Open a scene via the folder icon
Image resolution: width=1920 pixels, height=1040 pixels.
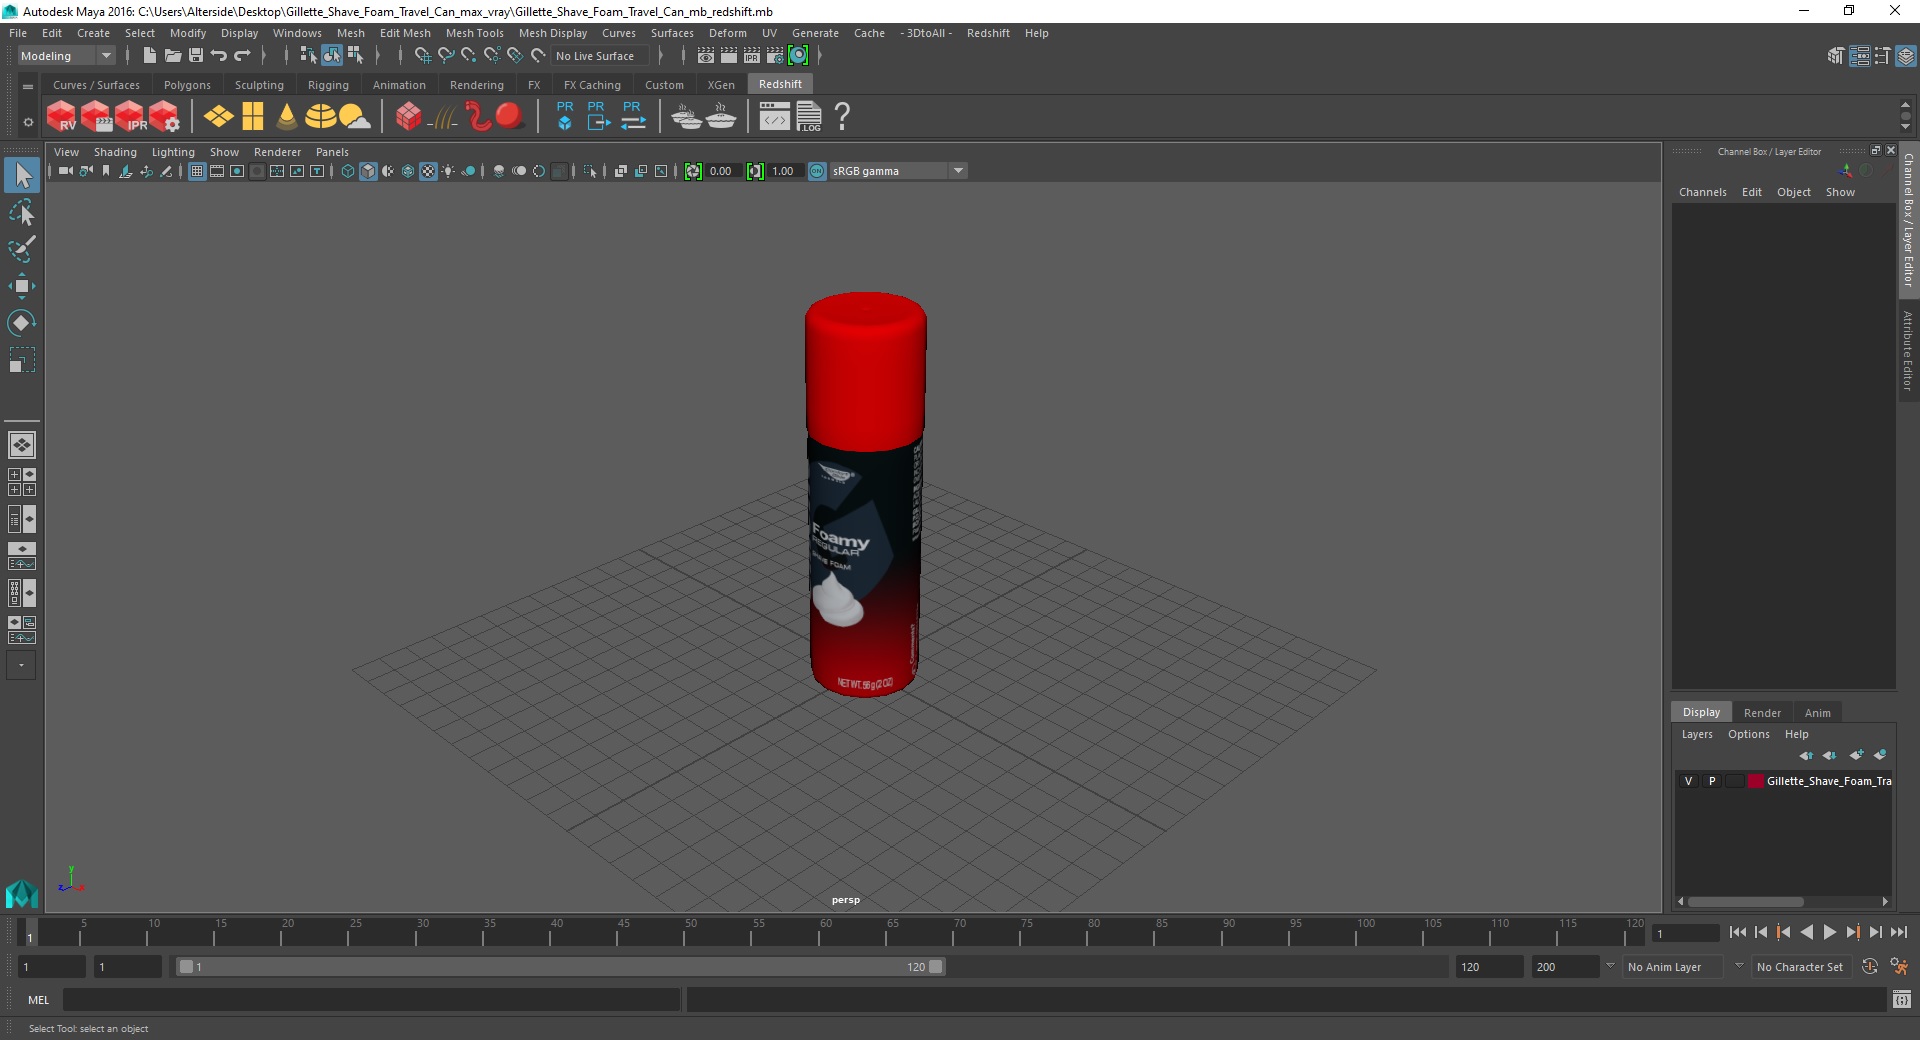172,56
